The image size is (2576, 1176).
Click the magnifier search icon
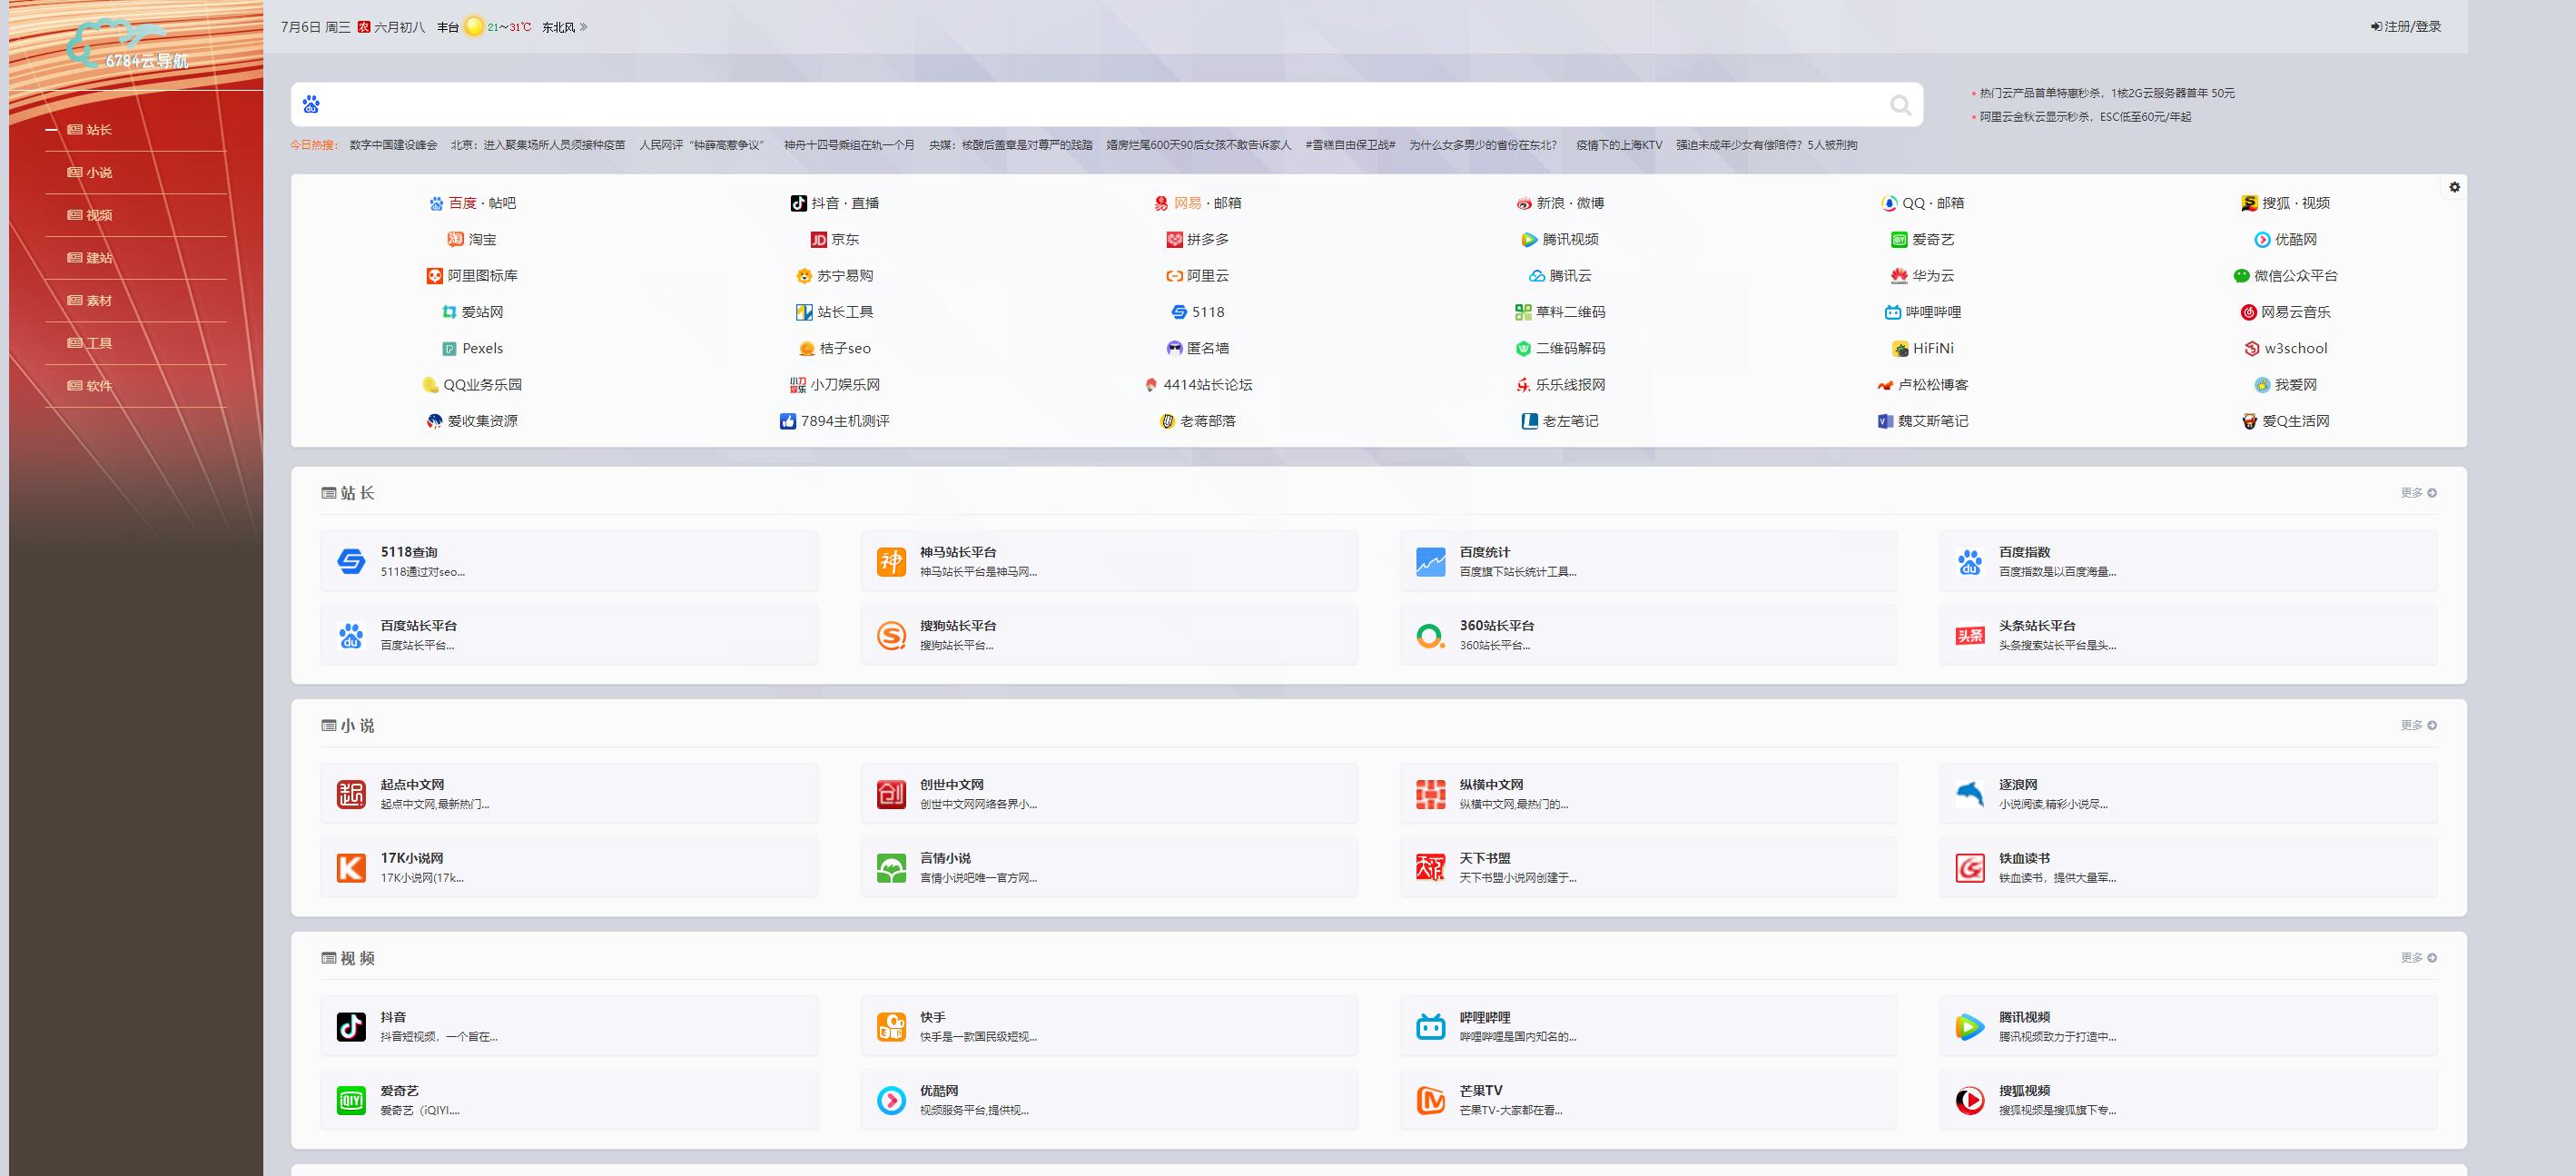coord(1900,104)
